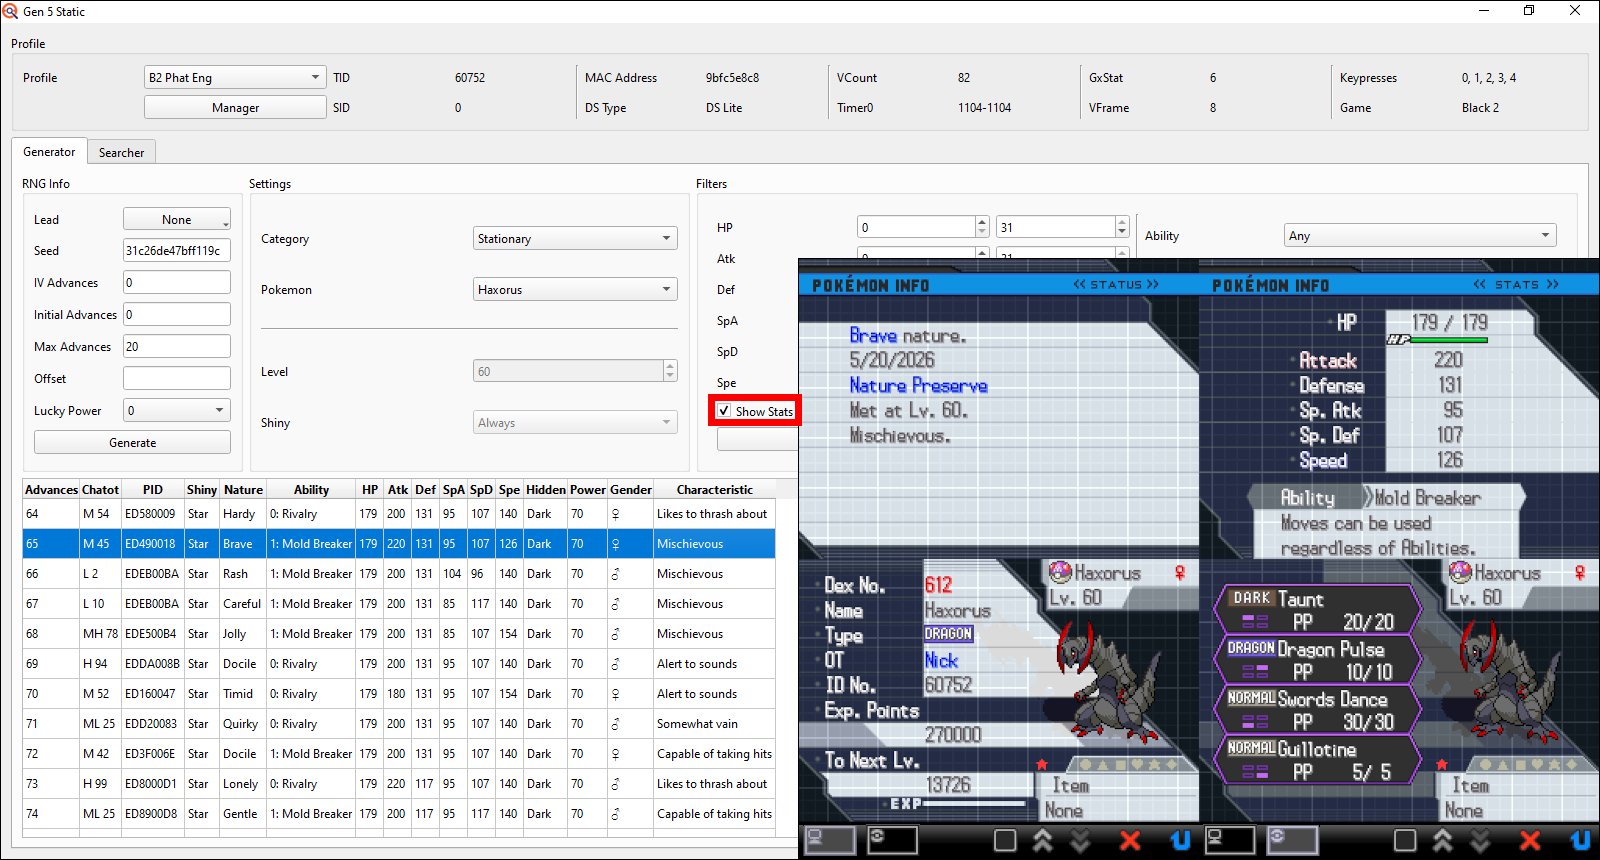Open the Profile dropdown showing B2 Phat Eng
This screenshot has width=1600, height=860.
pos(235,77)
